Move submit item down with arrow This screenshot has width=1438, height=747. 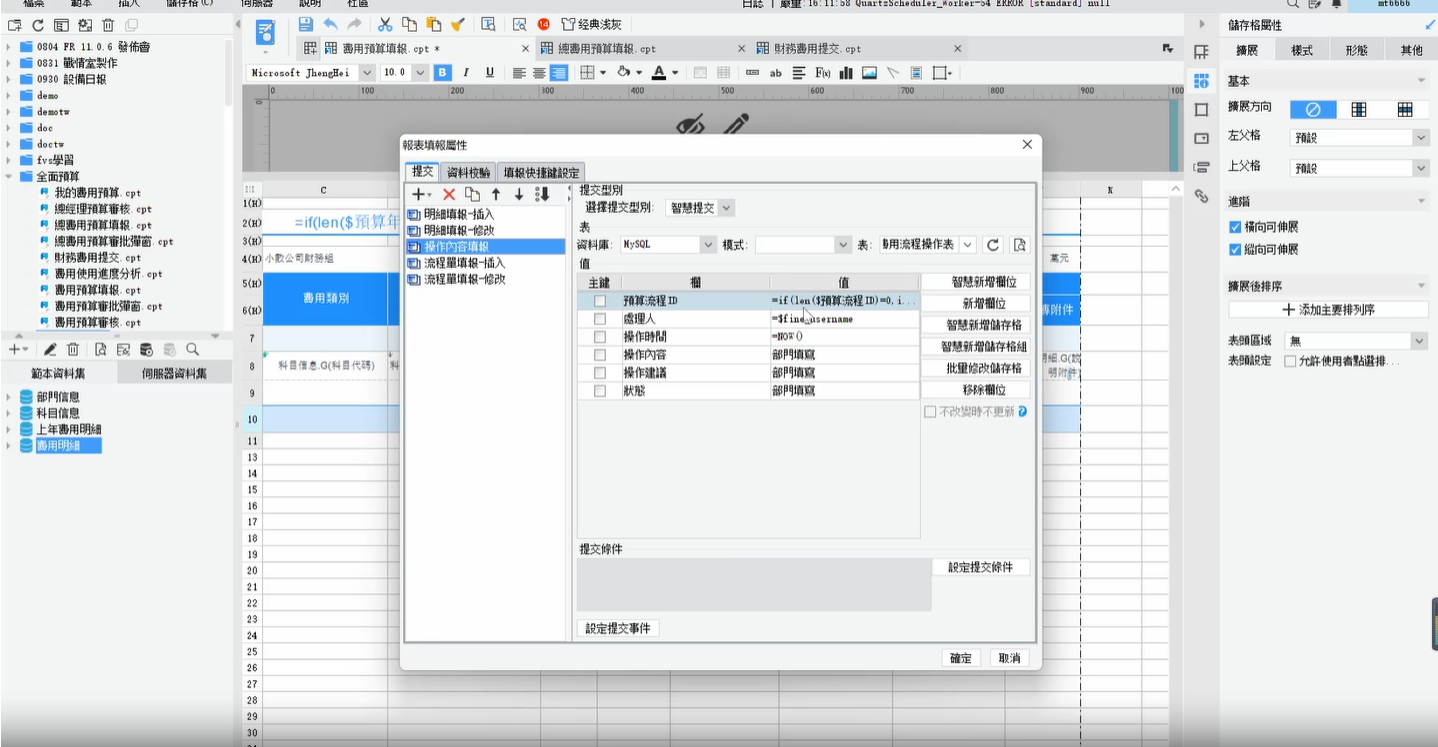click(518, 195)
